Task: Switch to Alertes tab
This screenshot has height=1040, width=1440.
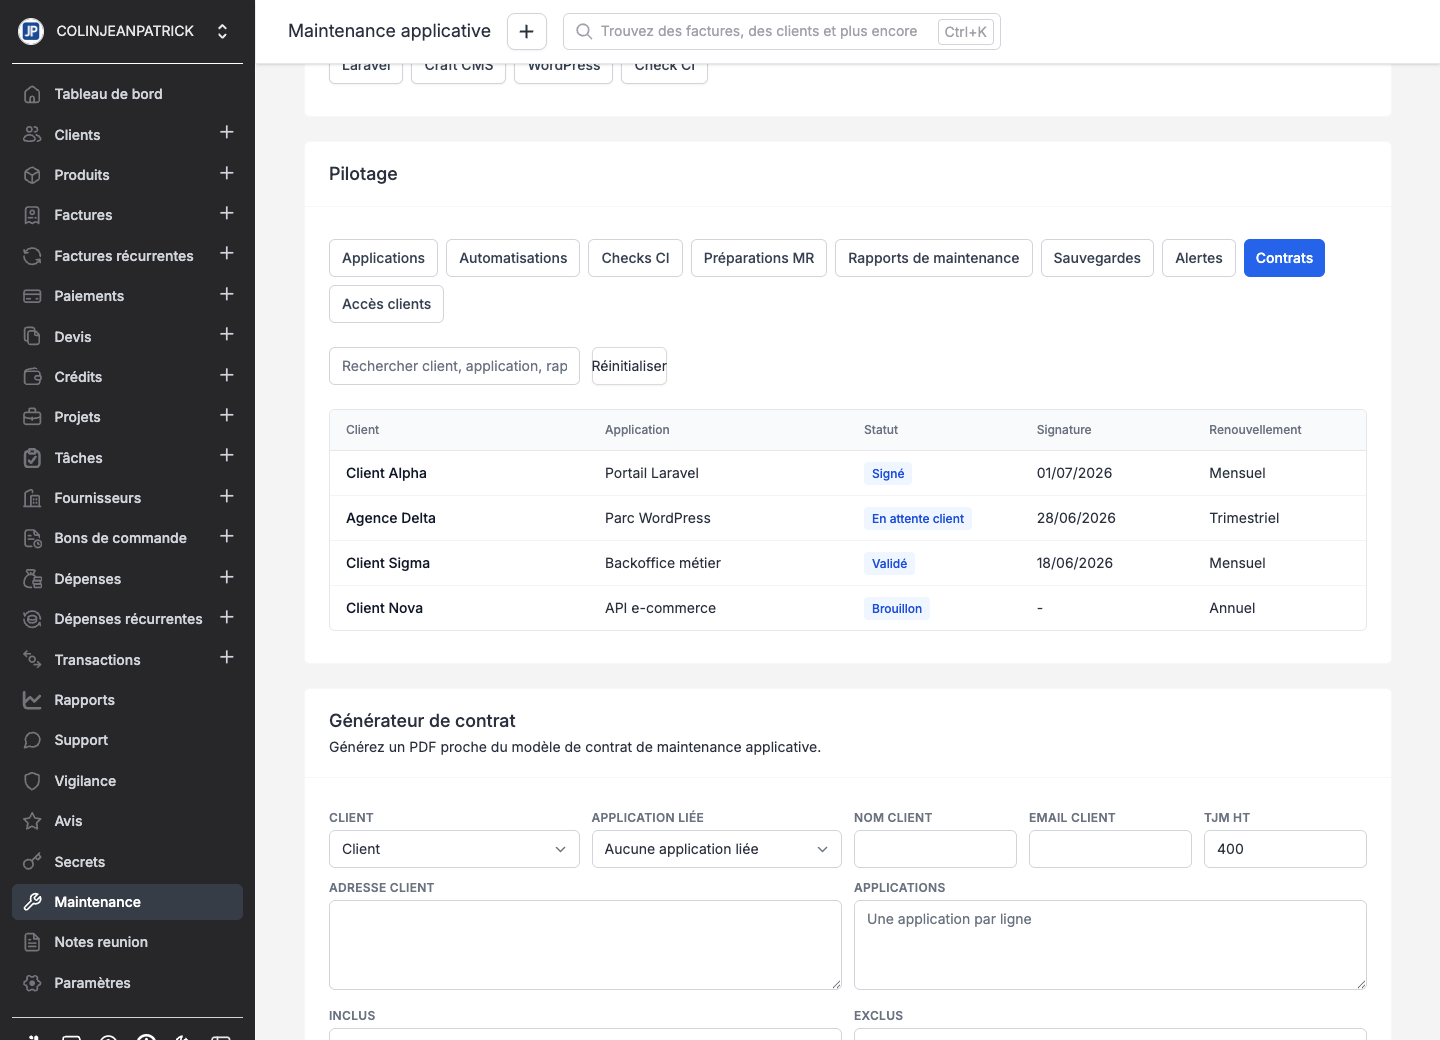Action: click(1199, 258)
